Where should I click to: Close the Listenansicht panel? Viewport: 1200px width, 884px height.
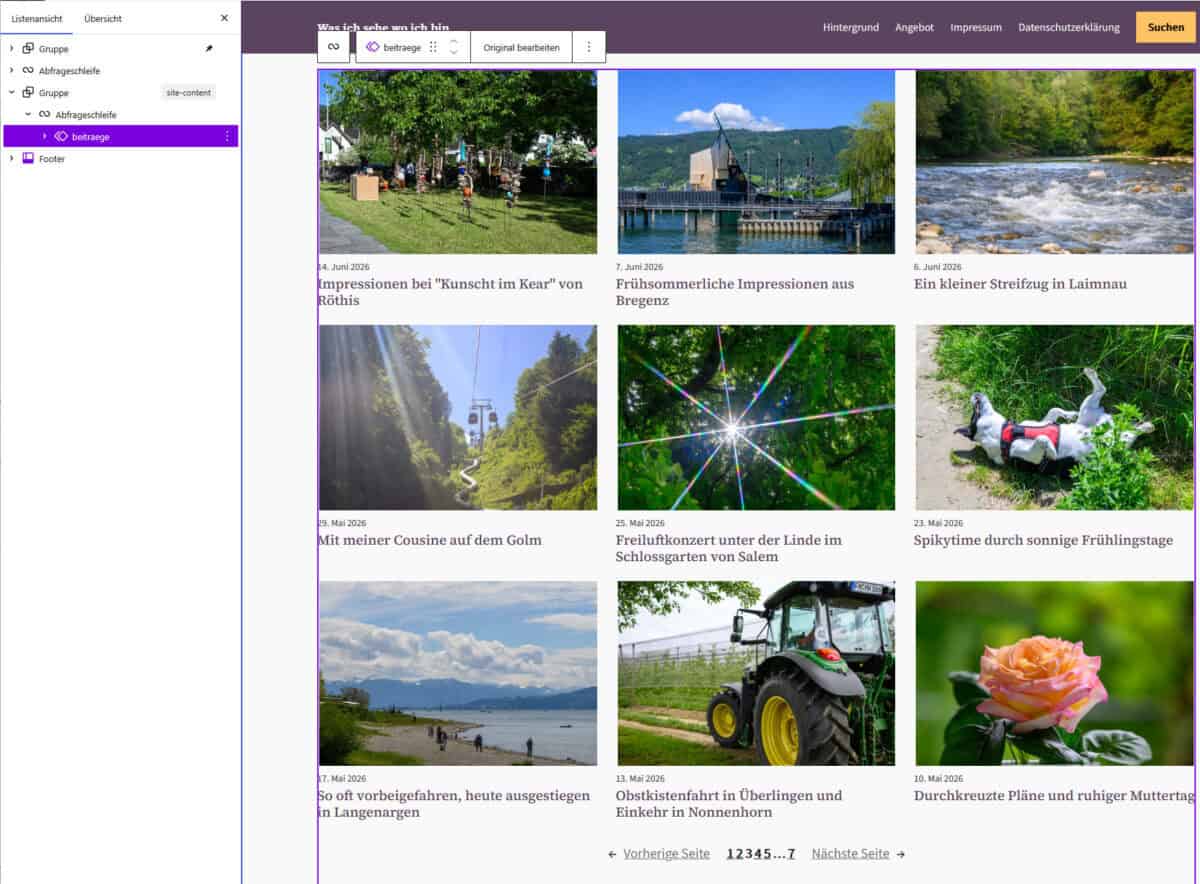click(x=224, y=18)
